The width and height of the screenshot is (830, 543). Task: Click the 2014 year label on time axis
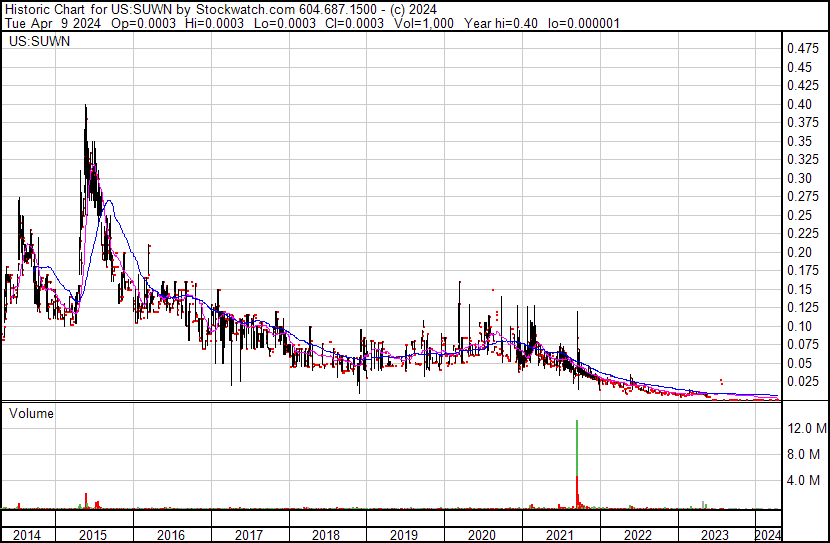click(27, 535)
